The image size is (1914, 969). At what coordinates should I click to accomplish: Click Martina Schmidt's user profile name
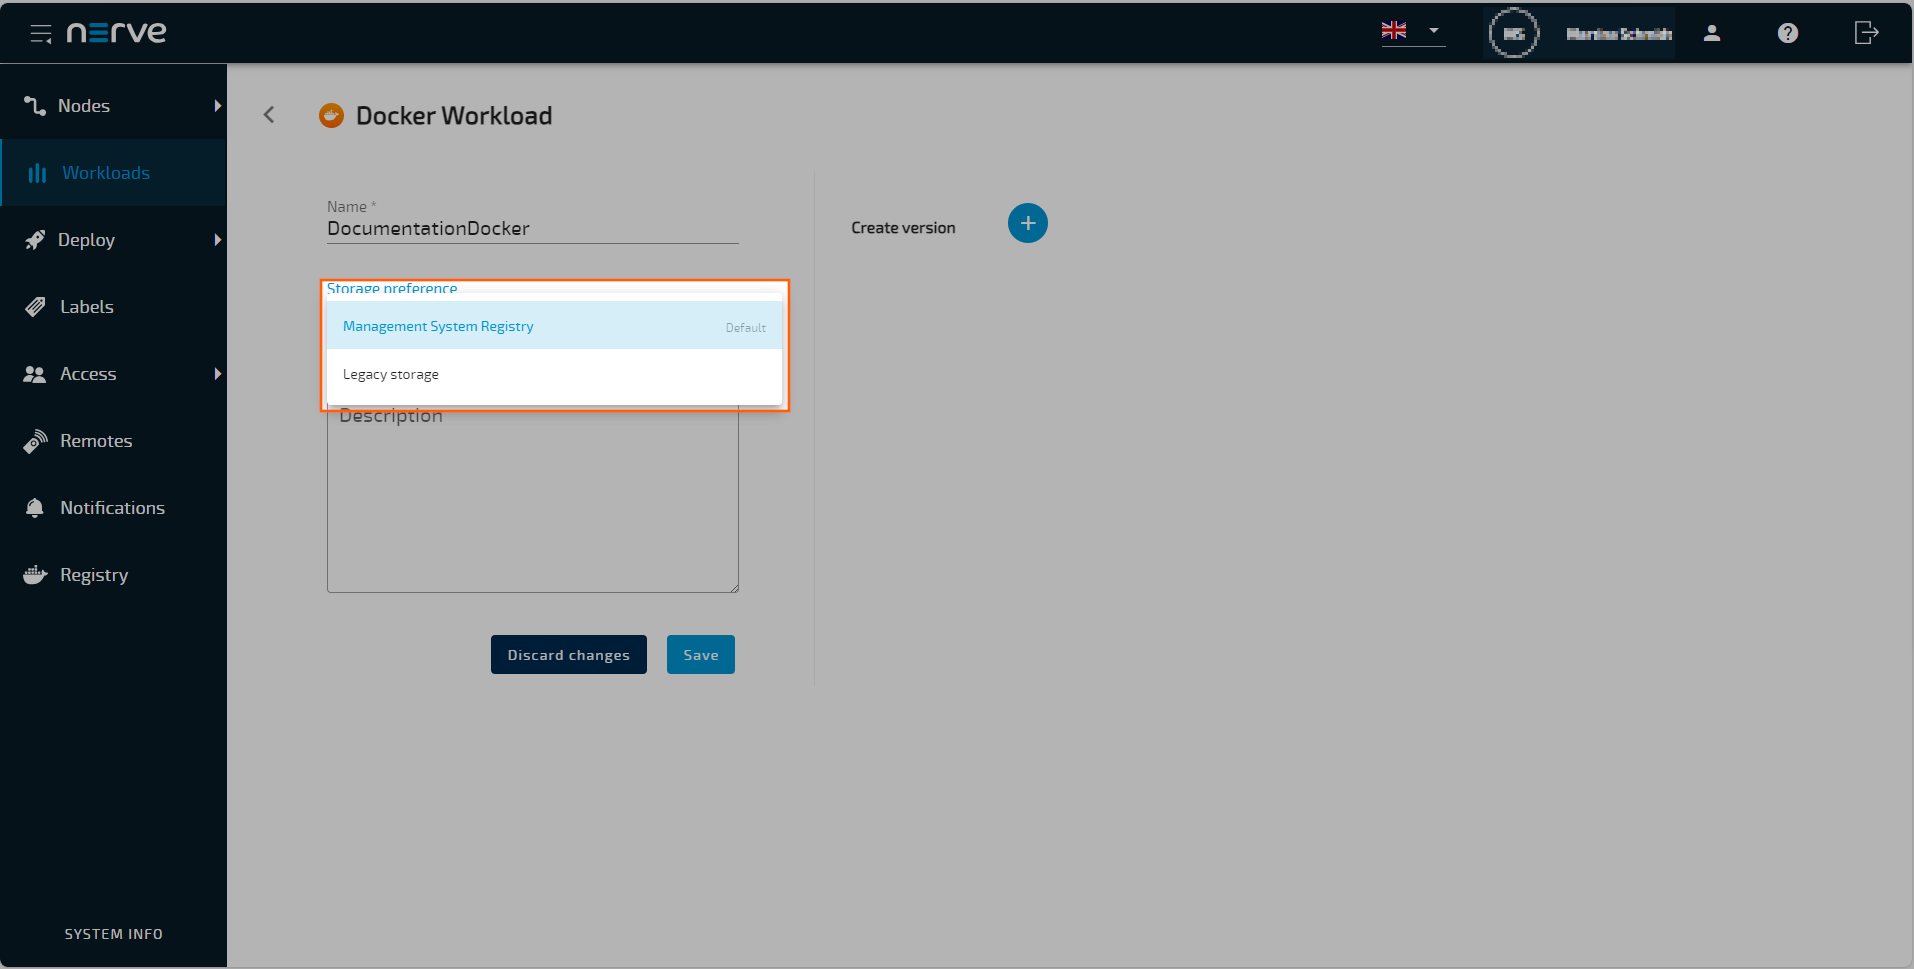[x=1618, y=32]
